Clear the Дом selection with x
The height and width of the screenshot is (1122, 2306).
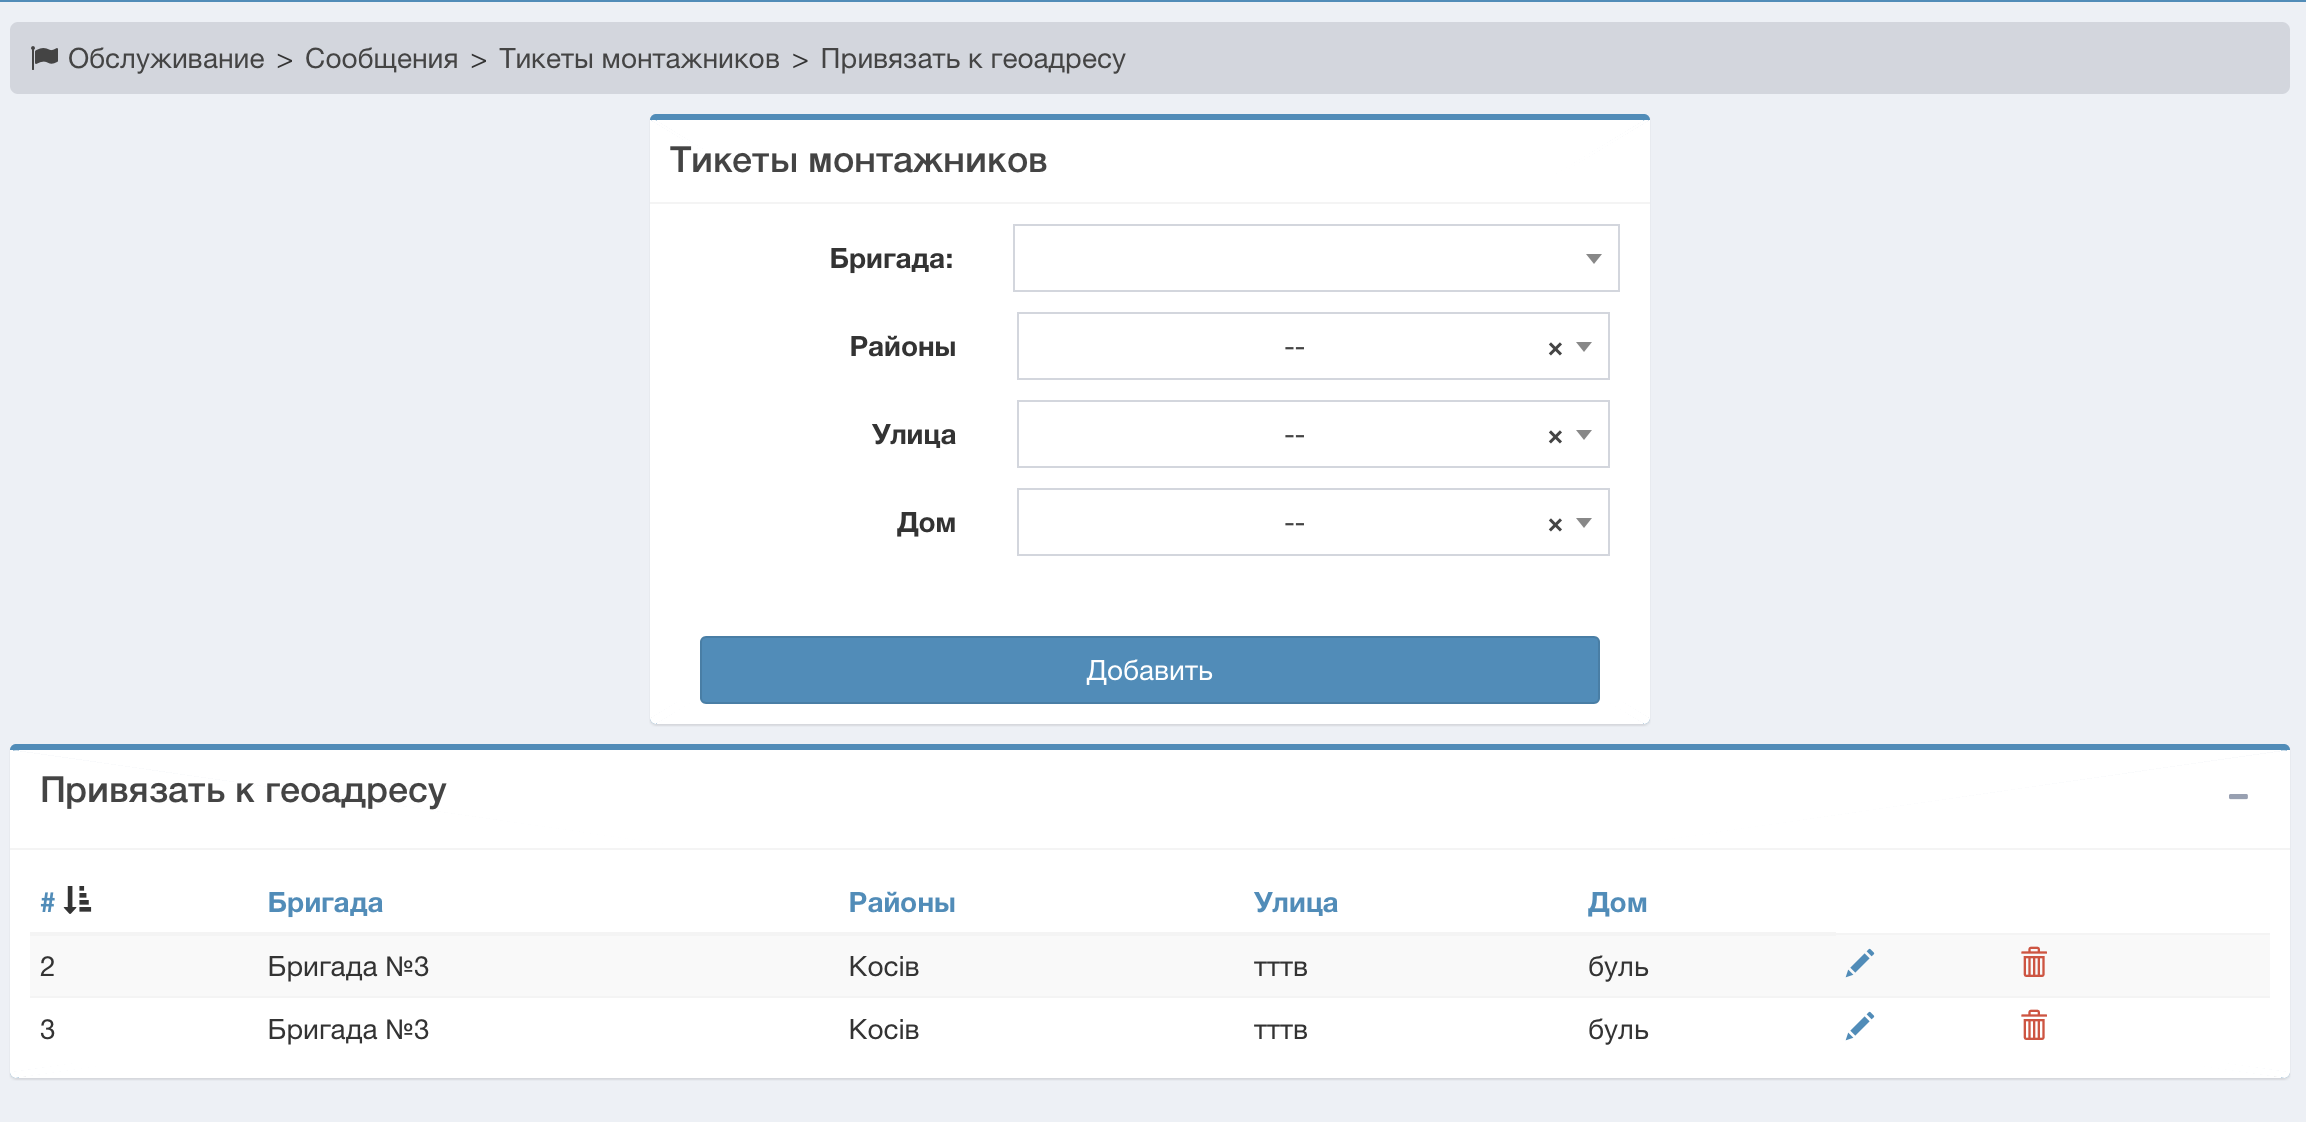coord(1554,524)
